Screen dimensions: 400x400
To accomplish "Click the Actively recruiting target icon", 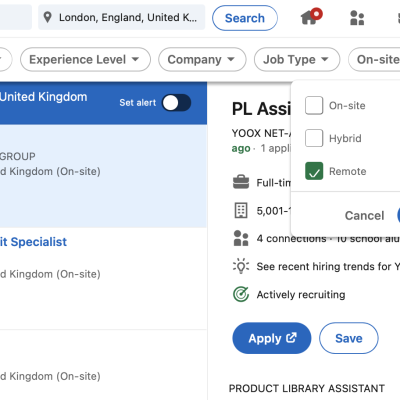I will click(x=241, y=294).
